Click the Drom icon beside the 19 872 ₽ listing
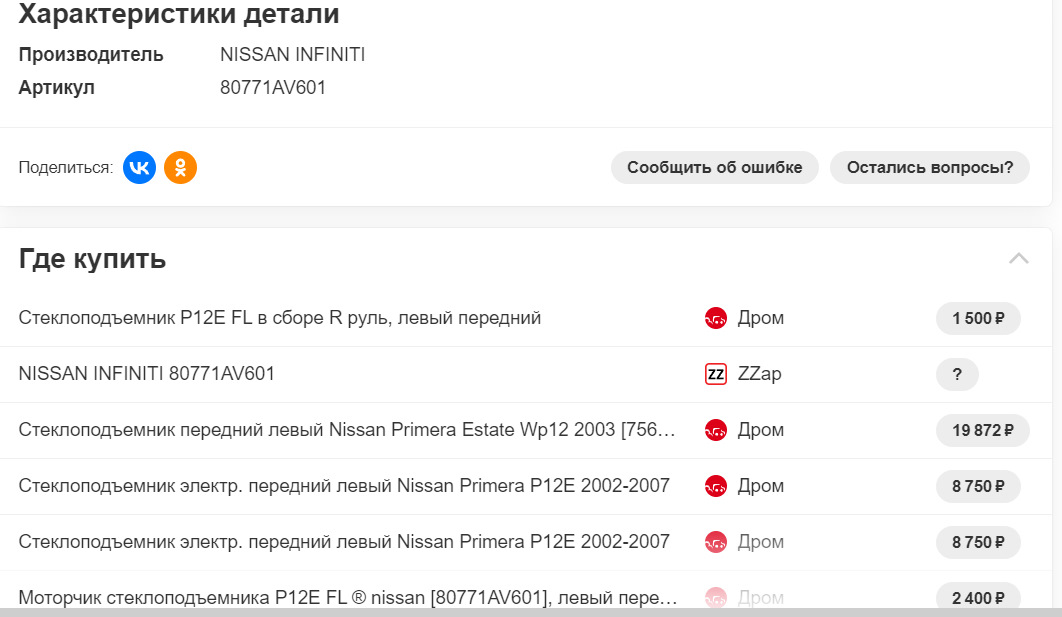The height and width of the screenshot is (617, 1062). (x=715, y=431)
